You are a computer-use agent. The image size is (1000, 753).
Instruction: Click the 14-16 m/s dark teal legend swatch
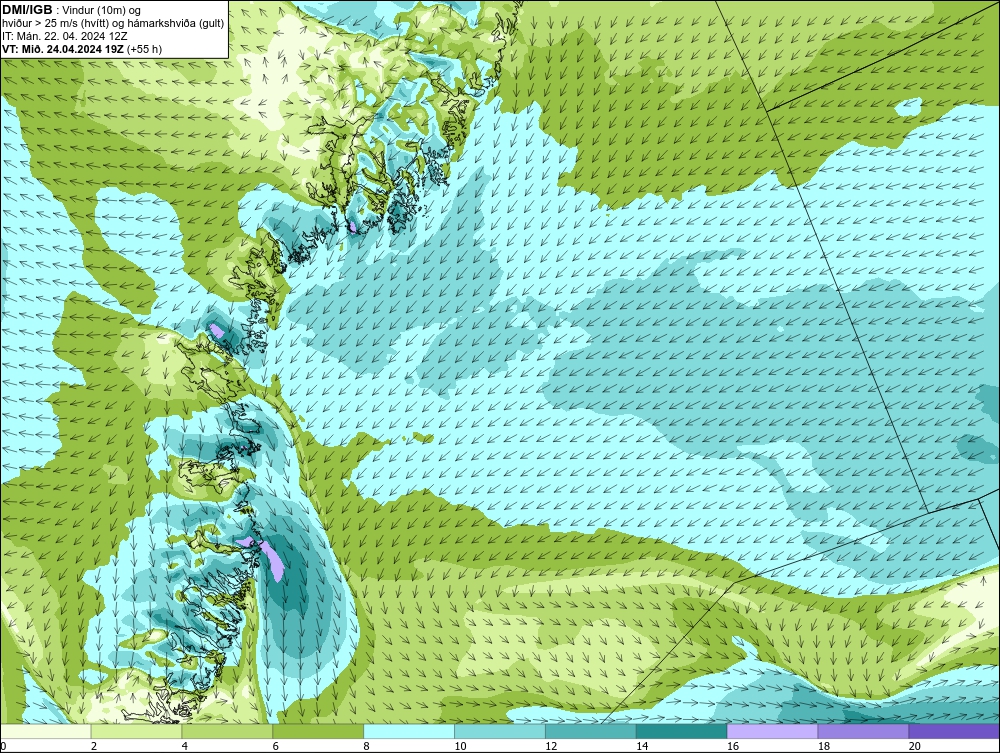(x=682, y=731)
